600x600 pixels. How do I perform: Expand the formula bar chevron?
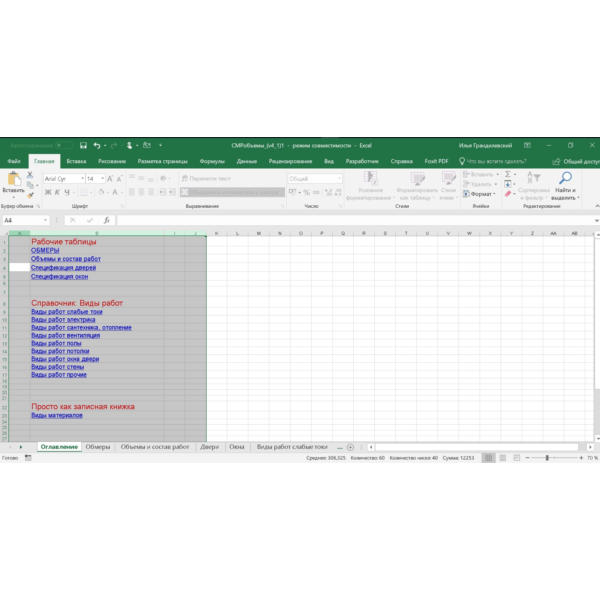[x=596, y=220]
